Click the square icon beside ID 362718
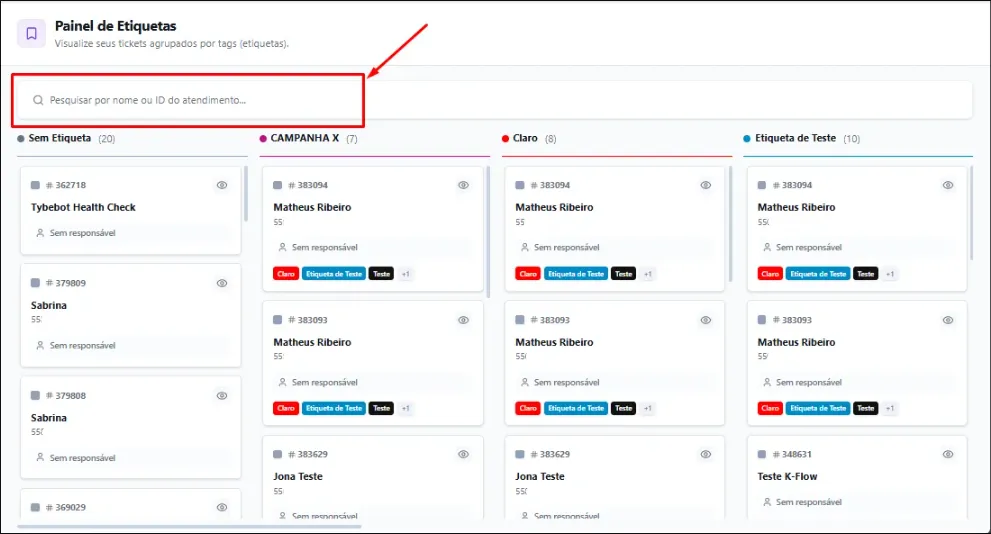This screenshot has width=991, height=534. [x=35, y=185]
